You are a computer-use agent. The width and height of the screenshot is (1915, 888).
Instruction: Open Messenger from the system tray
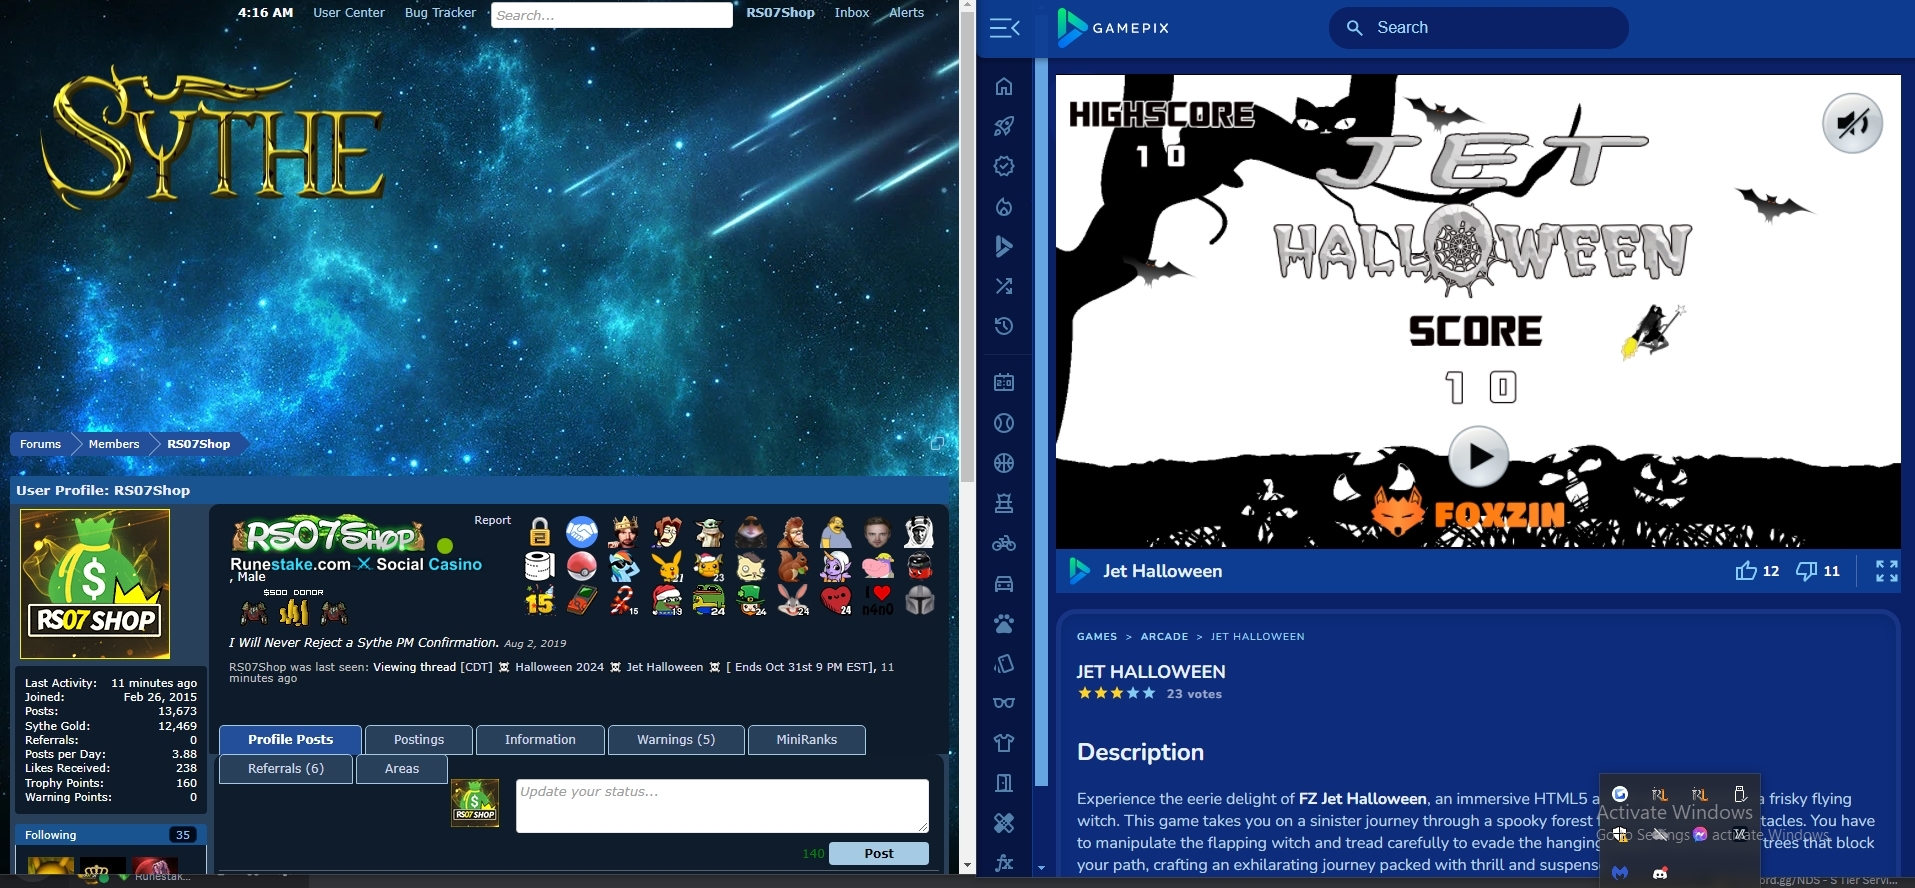pyautogui.click(x=1700, y=834)
